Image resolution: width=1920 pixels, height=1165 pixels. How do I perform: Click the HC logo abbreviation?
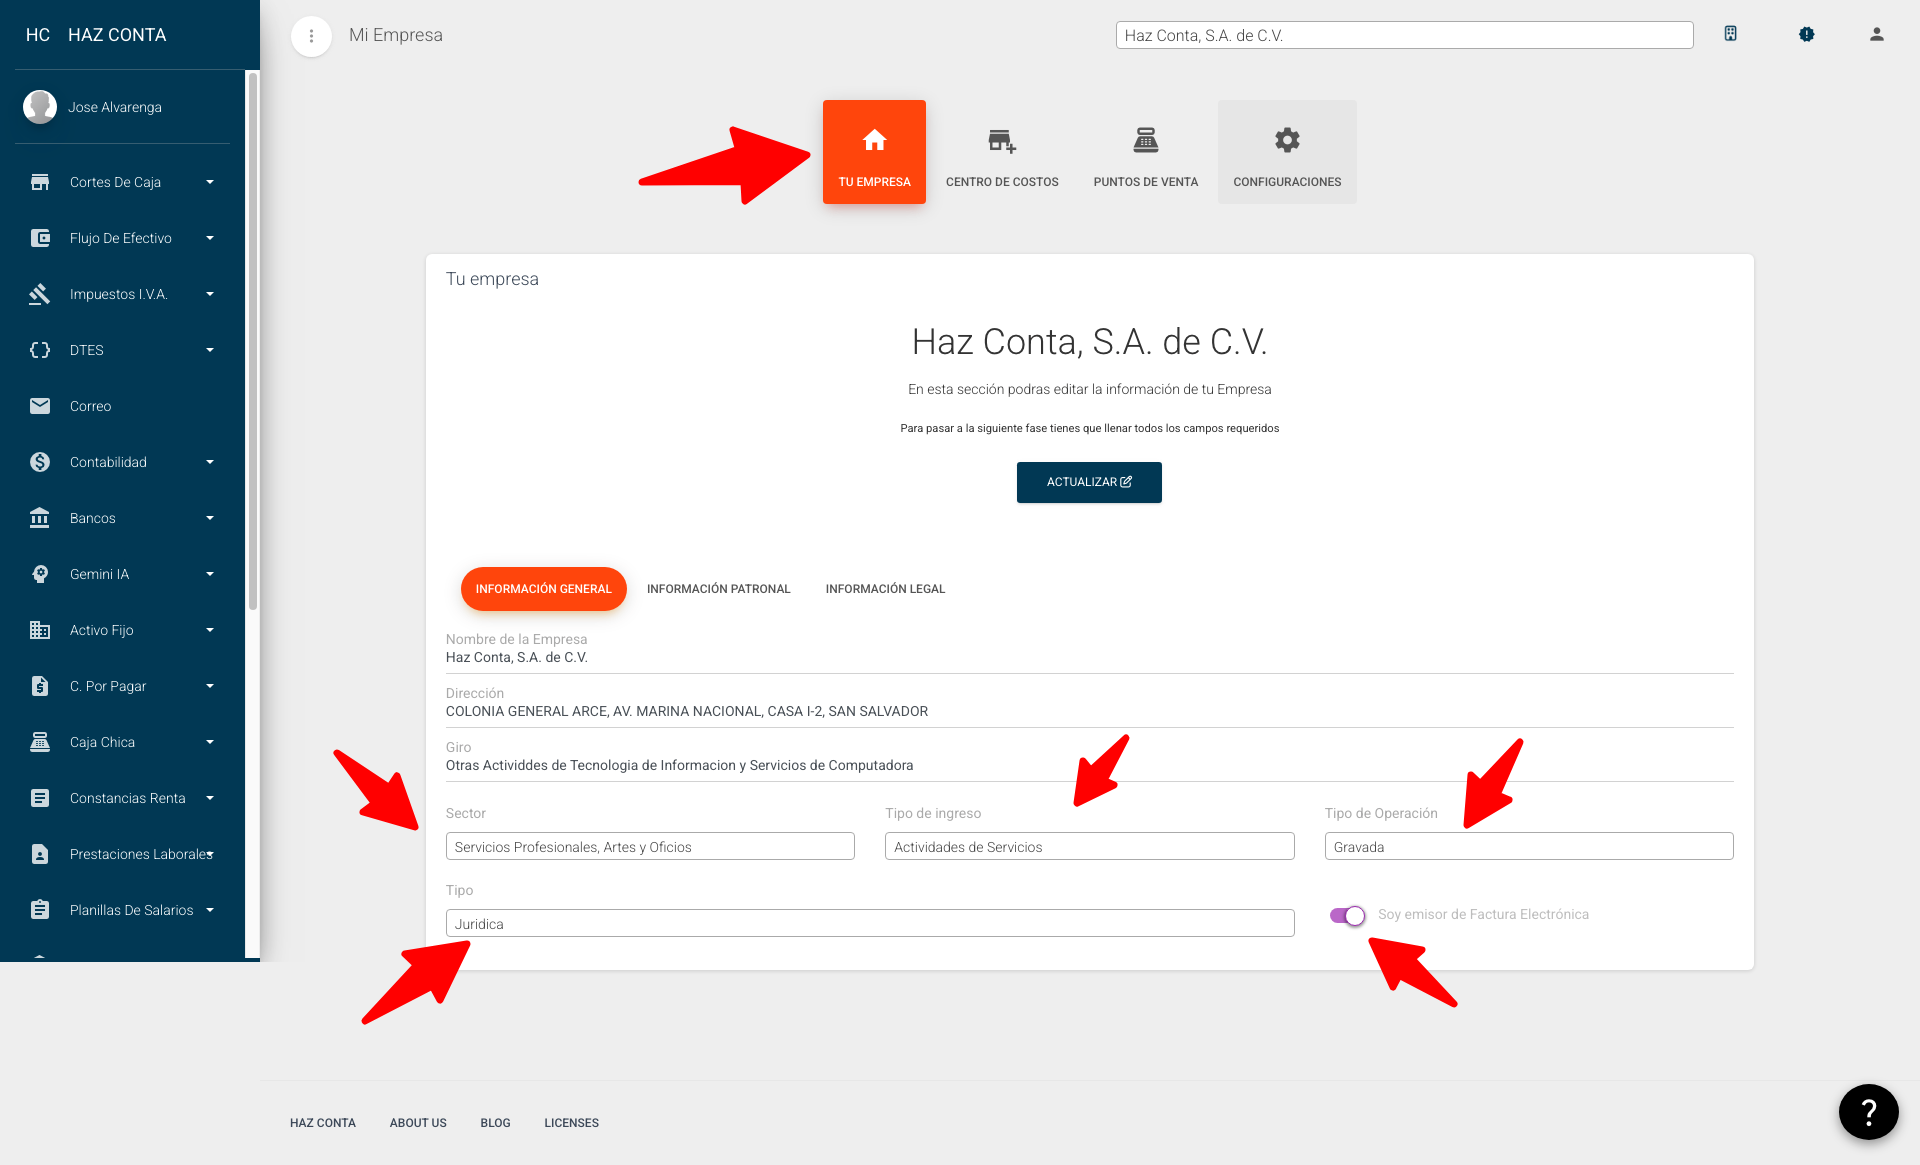(38, 35)
